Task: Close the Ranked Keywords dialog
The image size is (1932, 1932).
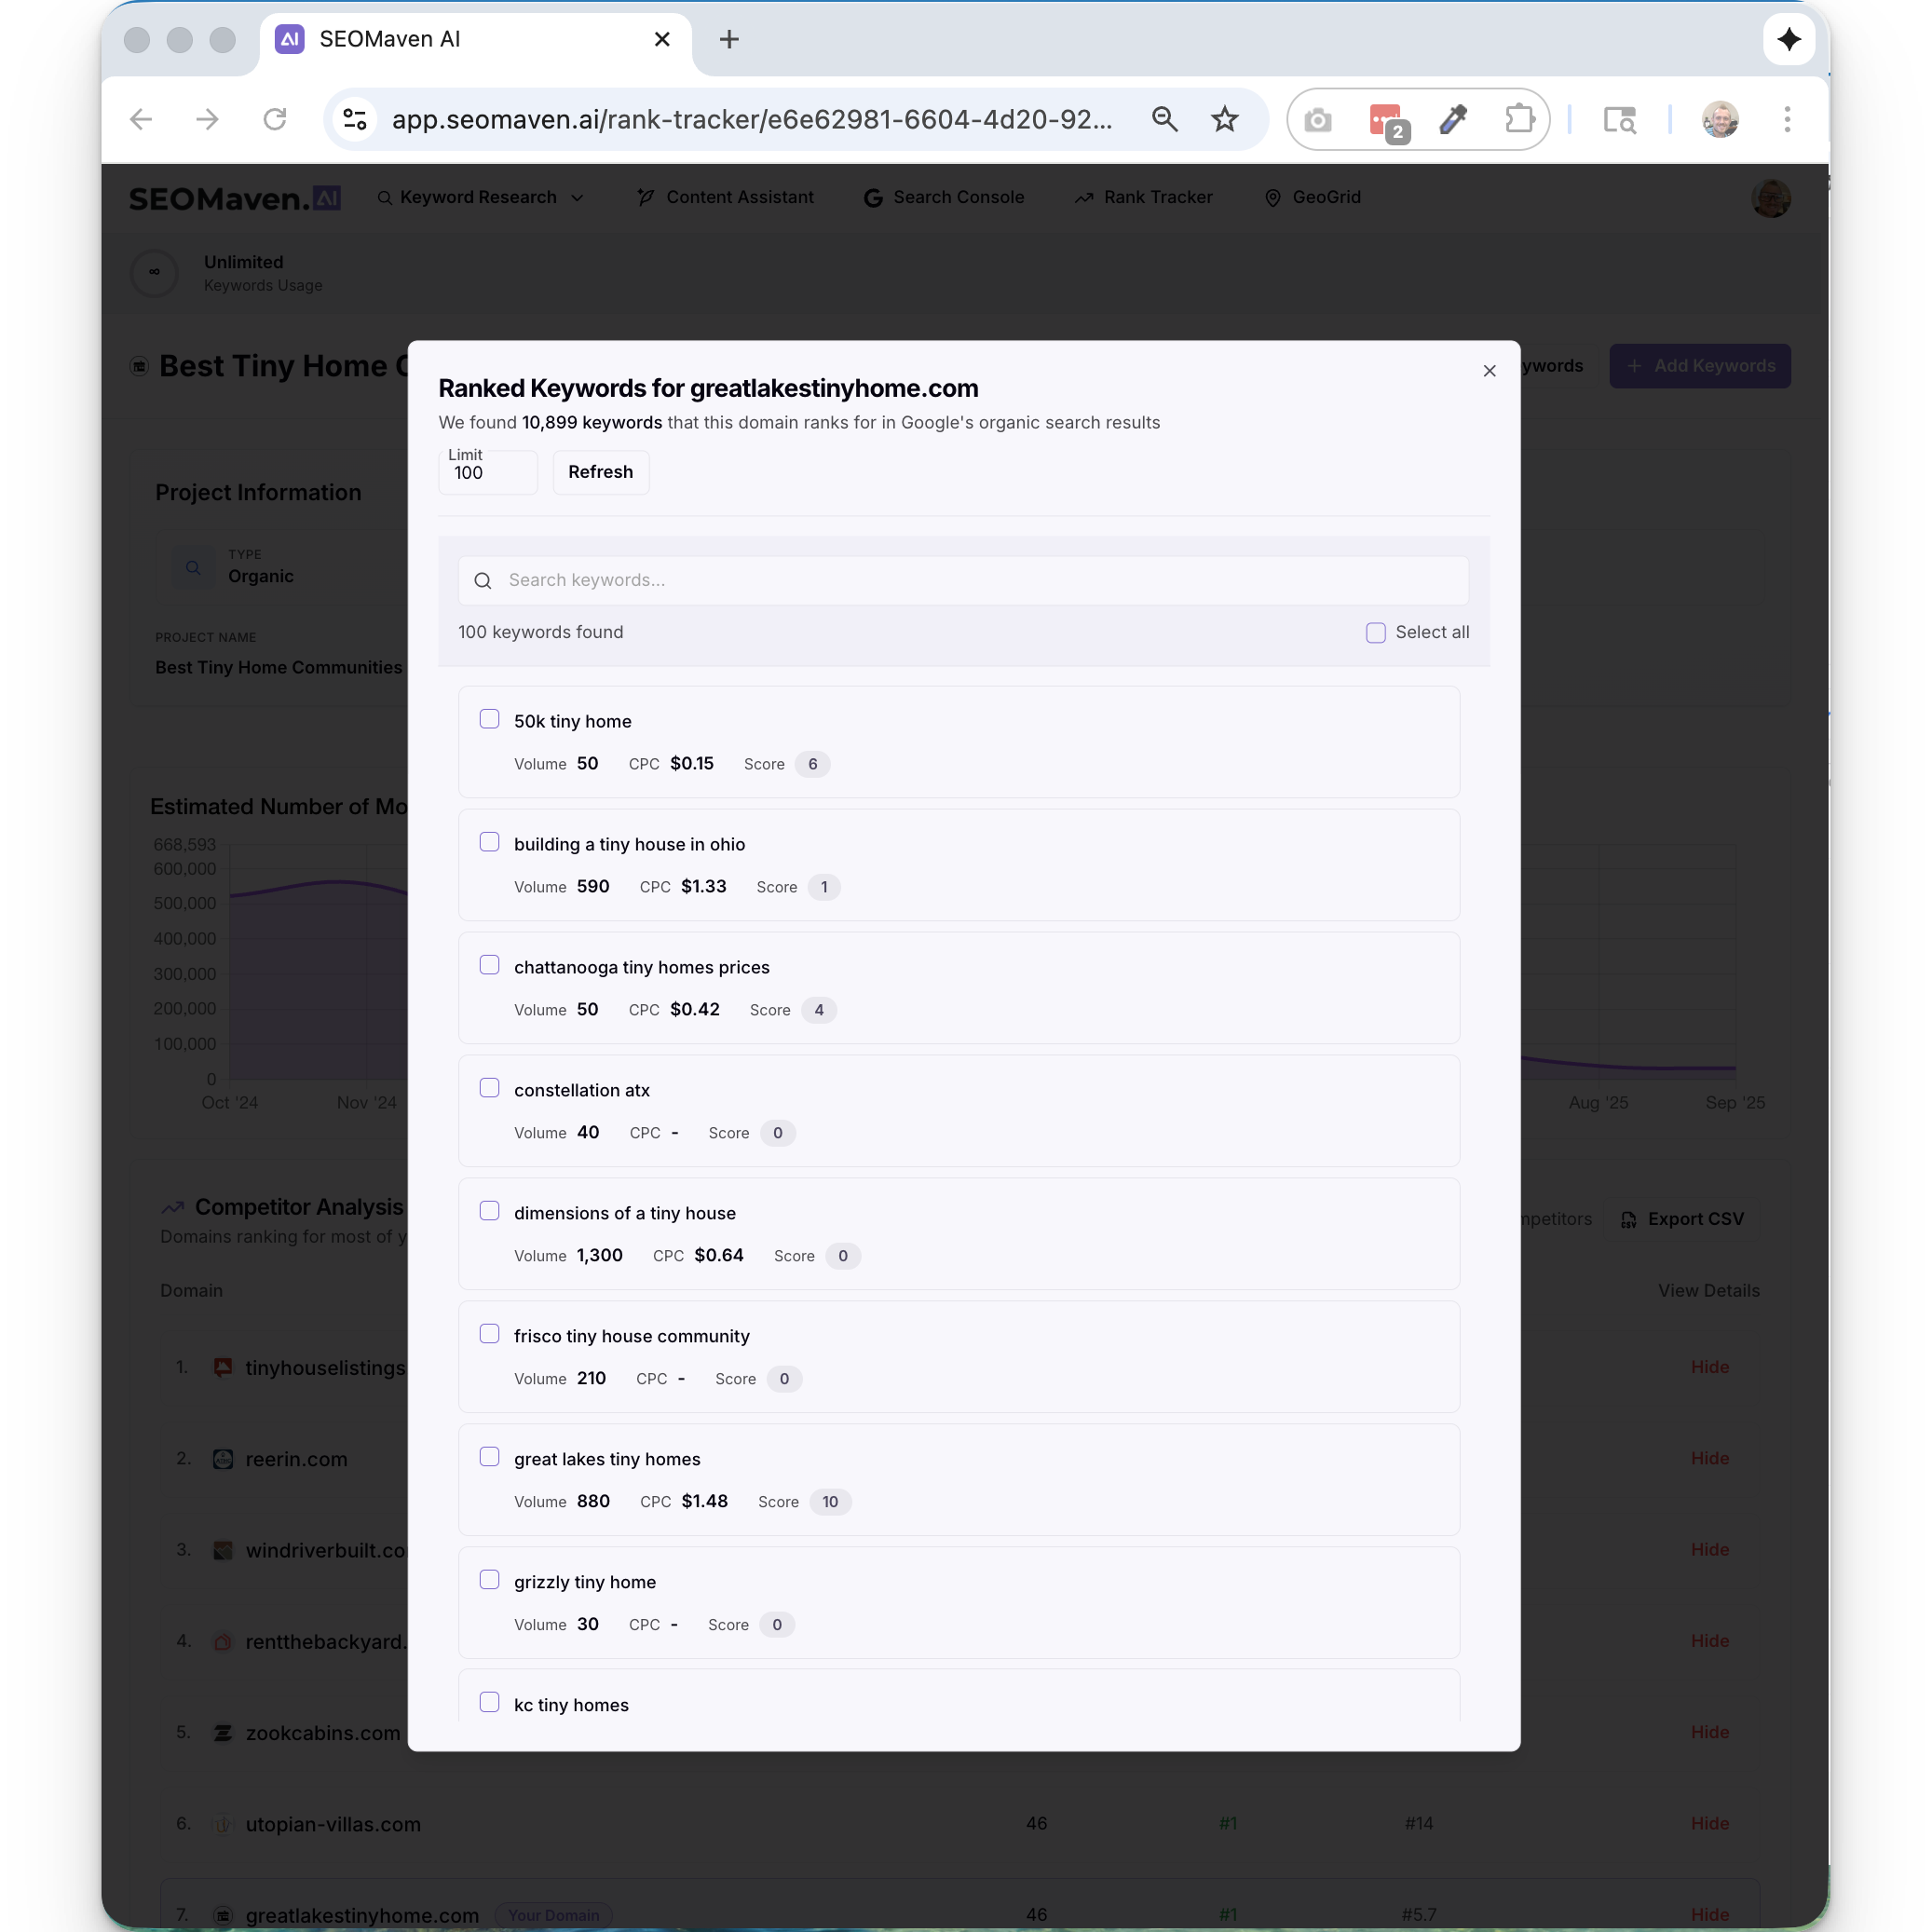Action: pyautogui.click(x=1489, y=371)
